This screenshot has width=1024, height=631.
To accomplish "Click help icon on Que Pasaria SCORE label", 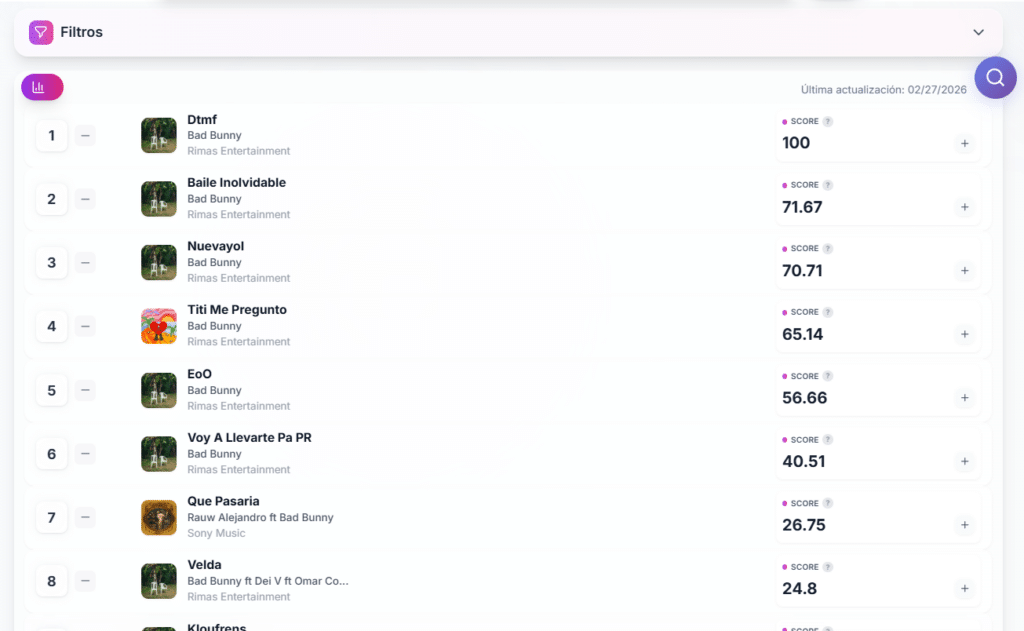I will coord(828,504).
